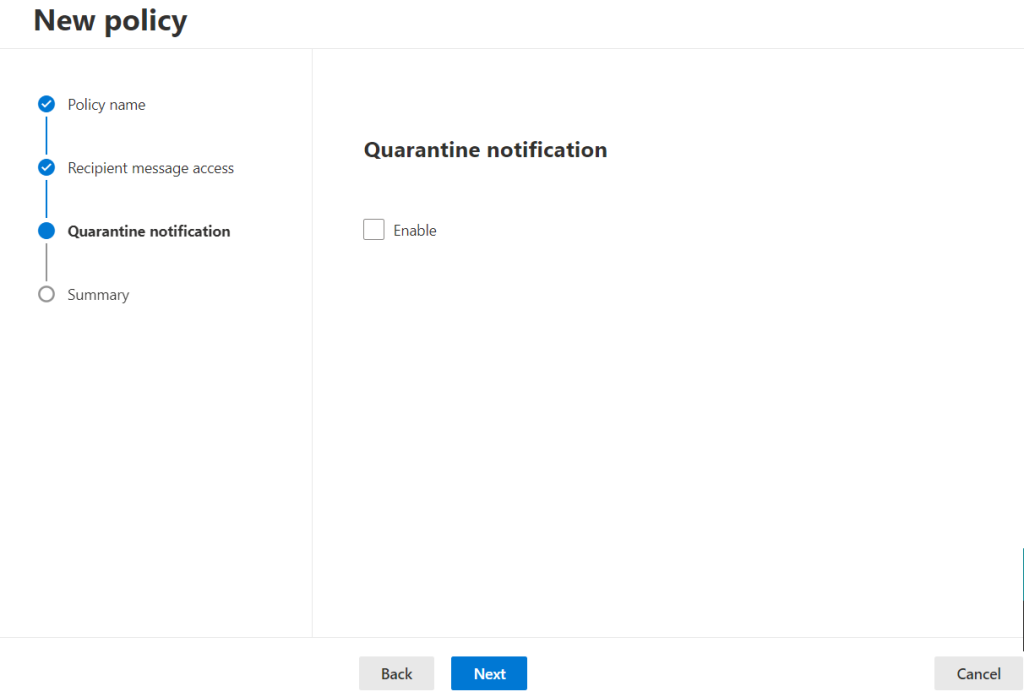Click the vertical divider beside wizard steps
Image resolution: width=1024 pixels, height=697 pixels.
coord(312,340)
